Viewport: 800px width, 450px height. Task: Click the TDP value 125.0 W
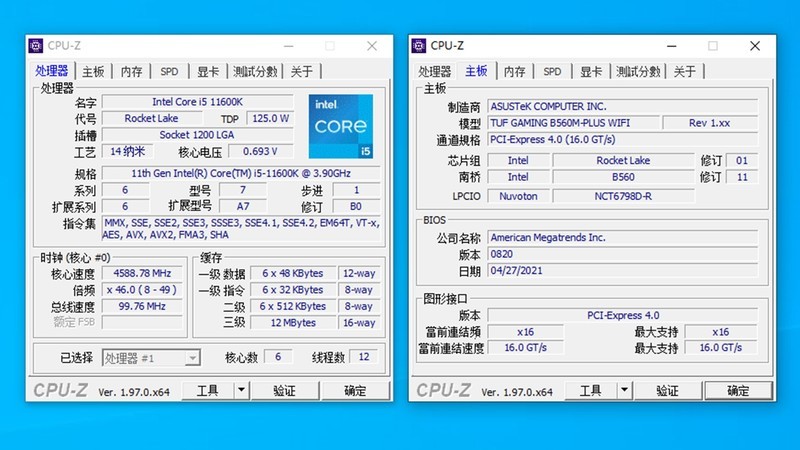[x=270, y=118]
